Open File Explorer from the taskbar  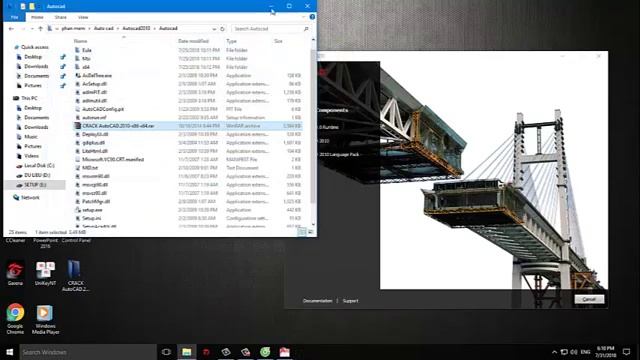click(187, 352)
